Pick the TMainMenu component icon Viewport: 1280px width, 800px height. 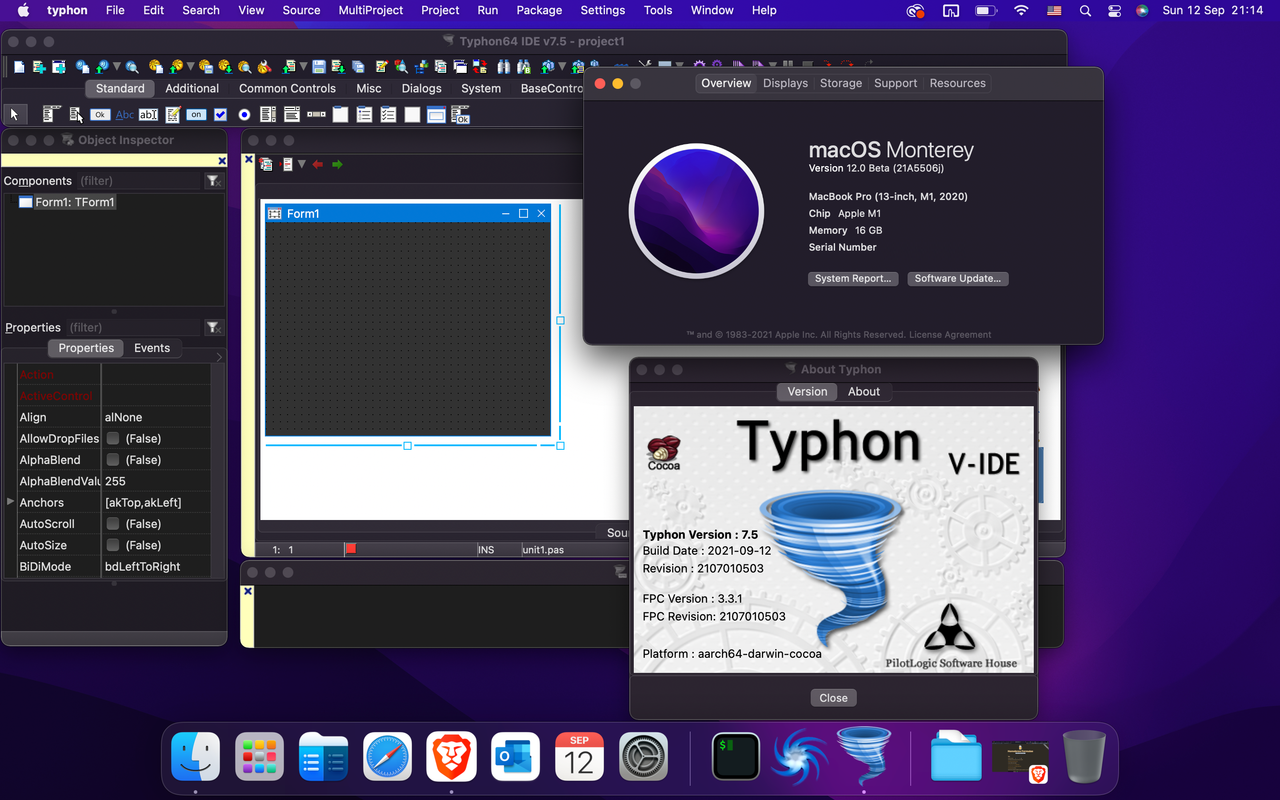click(51, 114)
